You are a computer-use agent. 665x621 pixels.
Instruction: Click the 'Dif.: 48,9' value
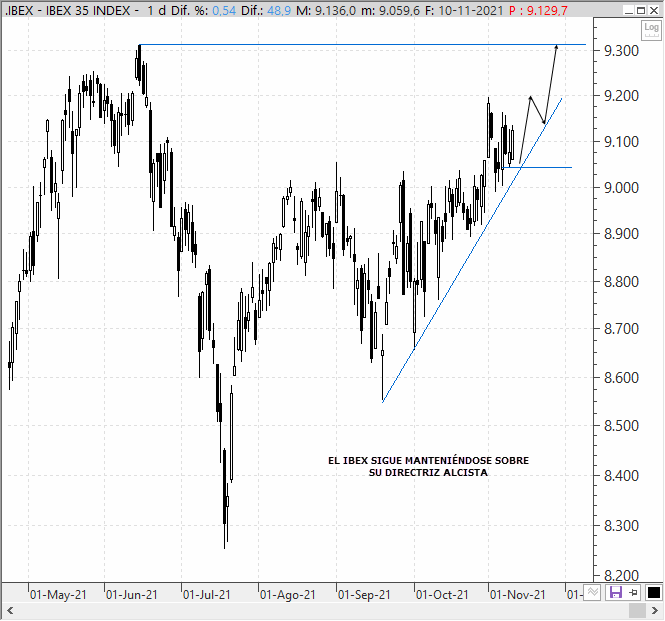266,10
